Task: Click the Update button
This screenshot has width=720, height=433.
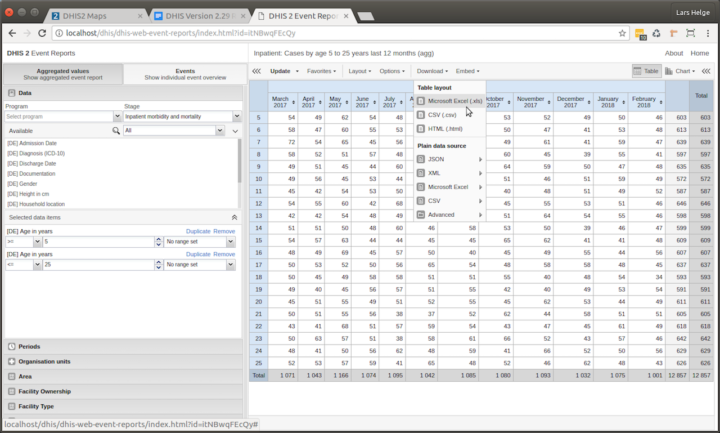Action: click(x=280, y=71)
